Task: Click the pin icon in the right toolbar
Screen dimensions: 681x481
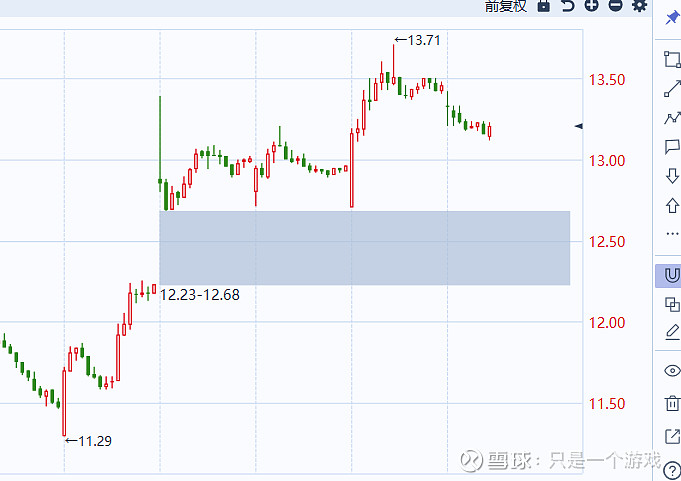Action: (x=671, y=18)
